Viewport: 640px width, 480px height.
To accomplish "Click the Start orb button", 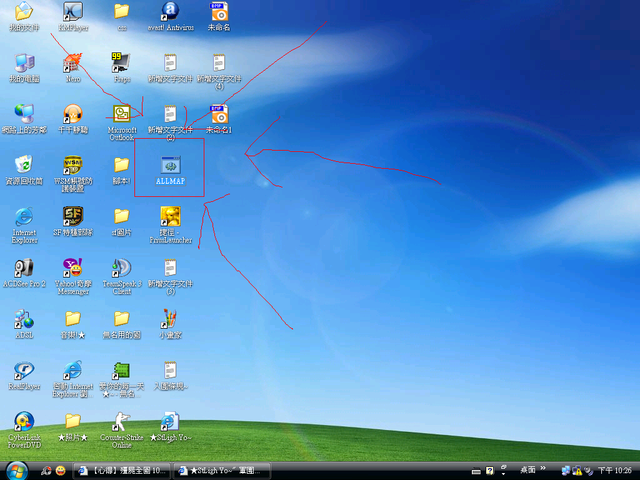I will pyautogui.click(x=17, y=470).
